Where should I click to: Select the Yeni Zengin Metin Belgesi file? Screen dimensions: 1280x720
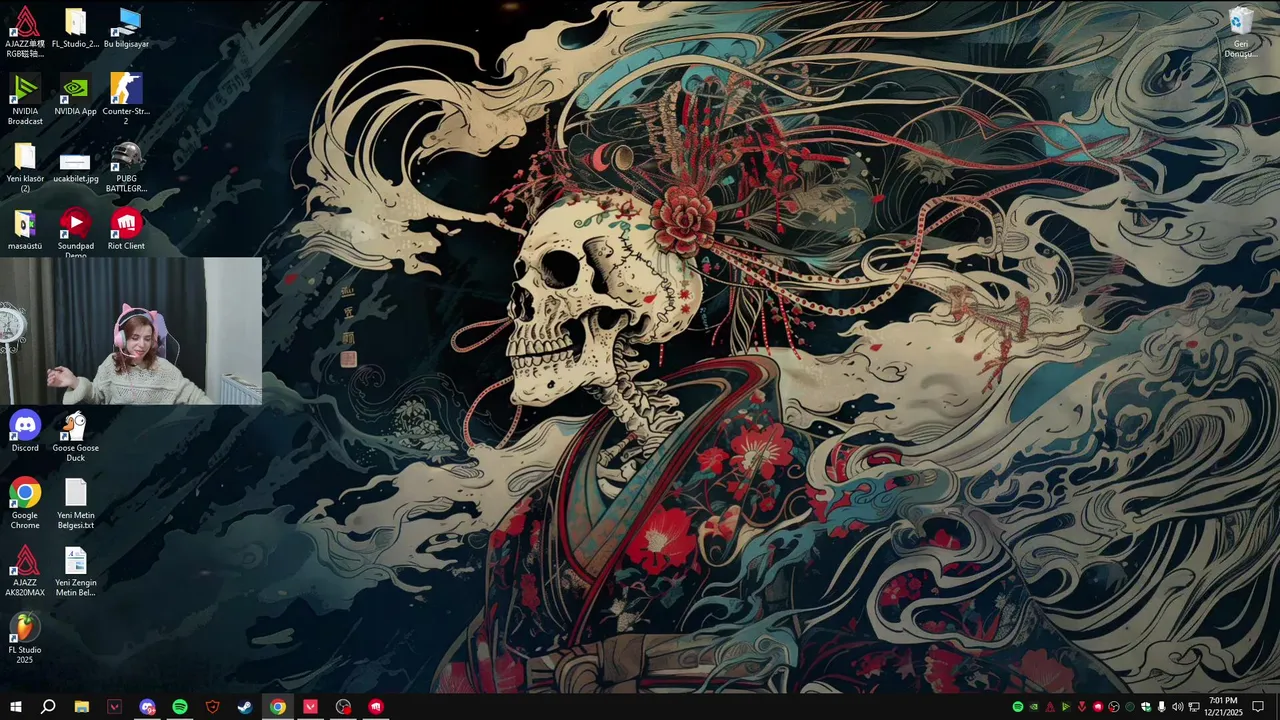[x=76, y=571]
